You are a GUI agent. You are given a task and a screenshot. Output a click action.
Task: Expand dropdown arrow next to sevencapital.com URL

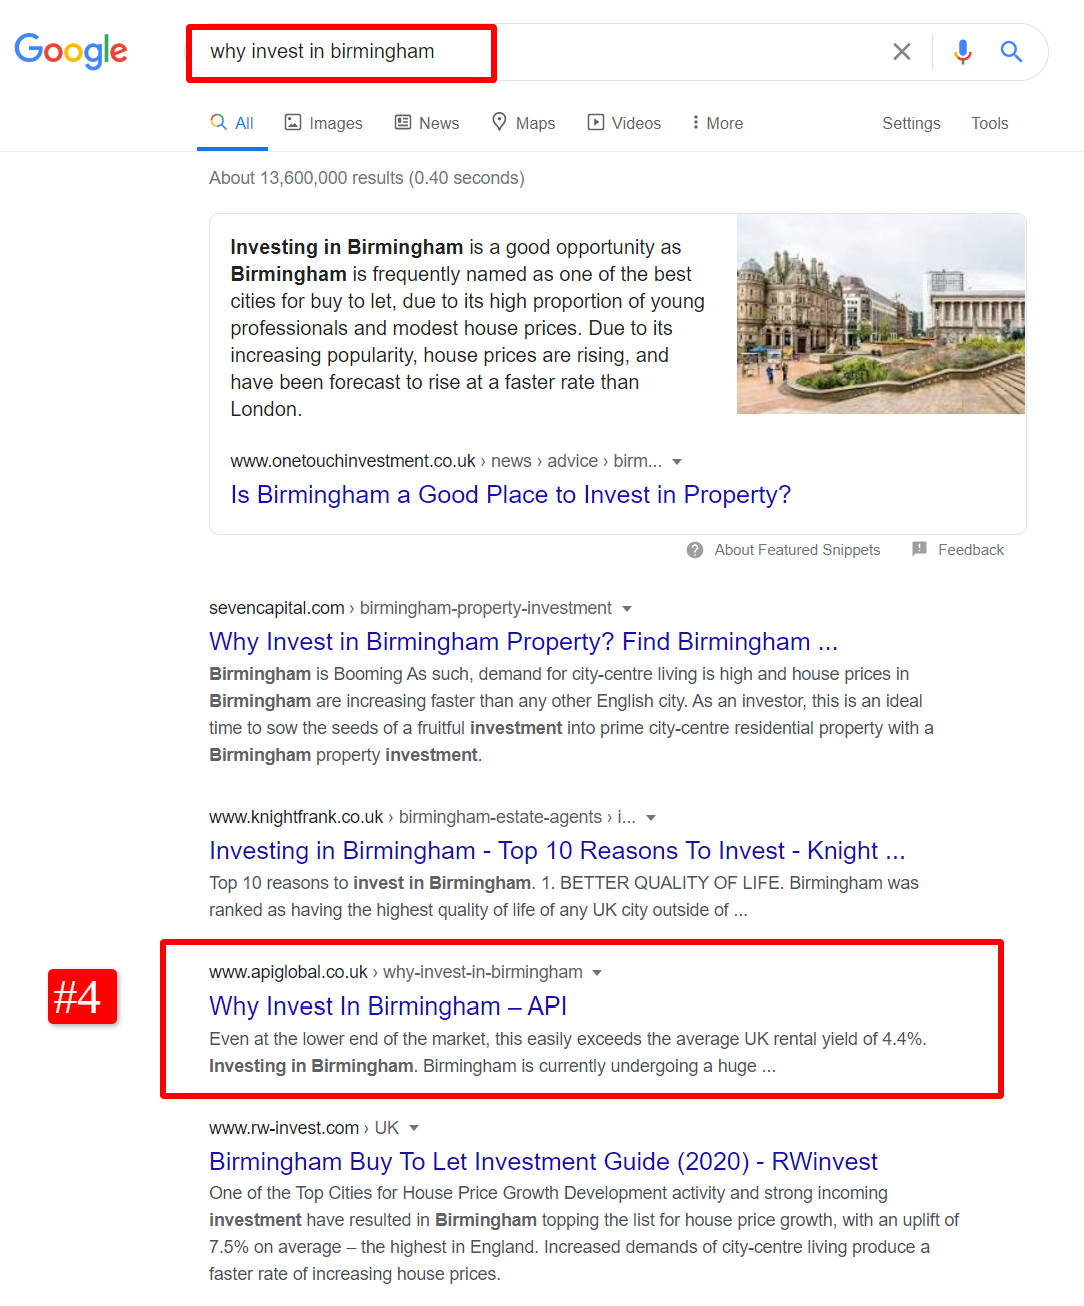627,609
